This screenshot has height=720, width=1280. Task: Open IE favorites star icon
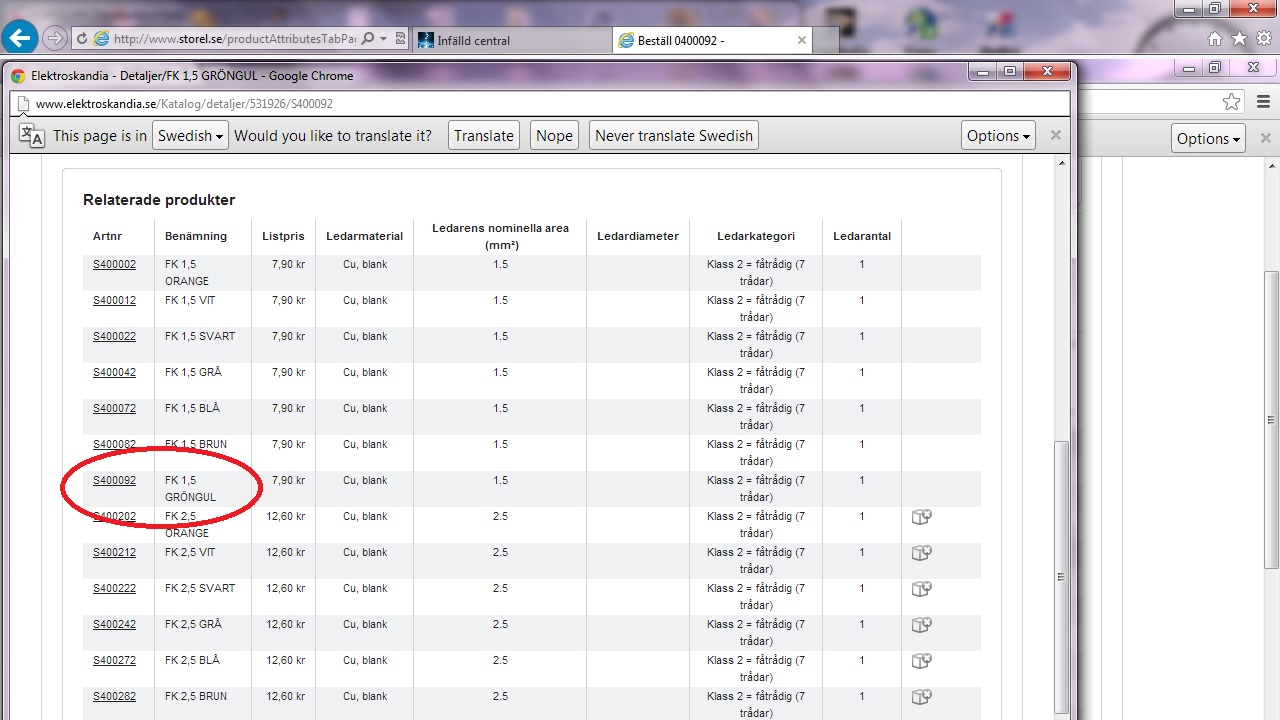click(x=1239, y=39)
